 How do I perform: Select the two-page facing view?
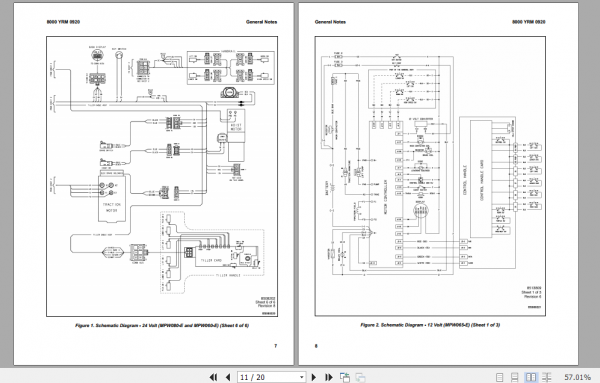pos(531,377)
